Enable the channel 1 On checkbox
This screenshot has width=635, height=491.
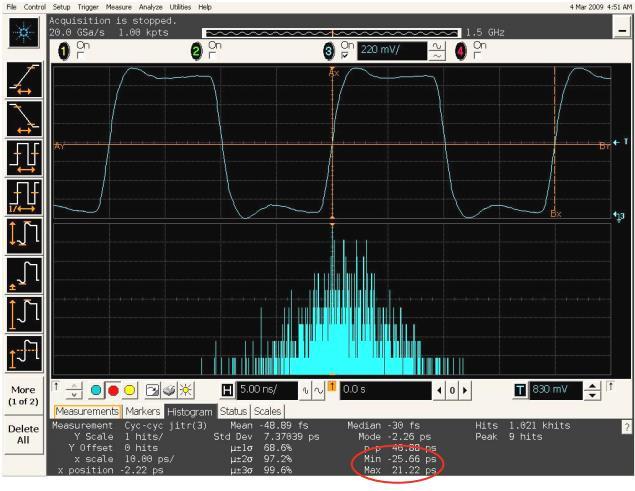tap(80, 56)
